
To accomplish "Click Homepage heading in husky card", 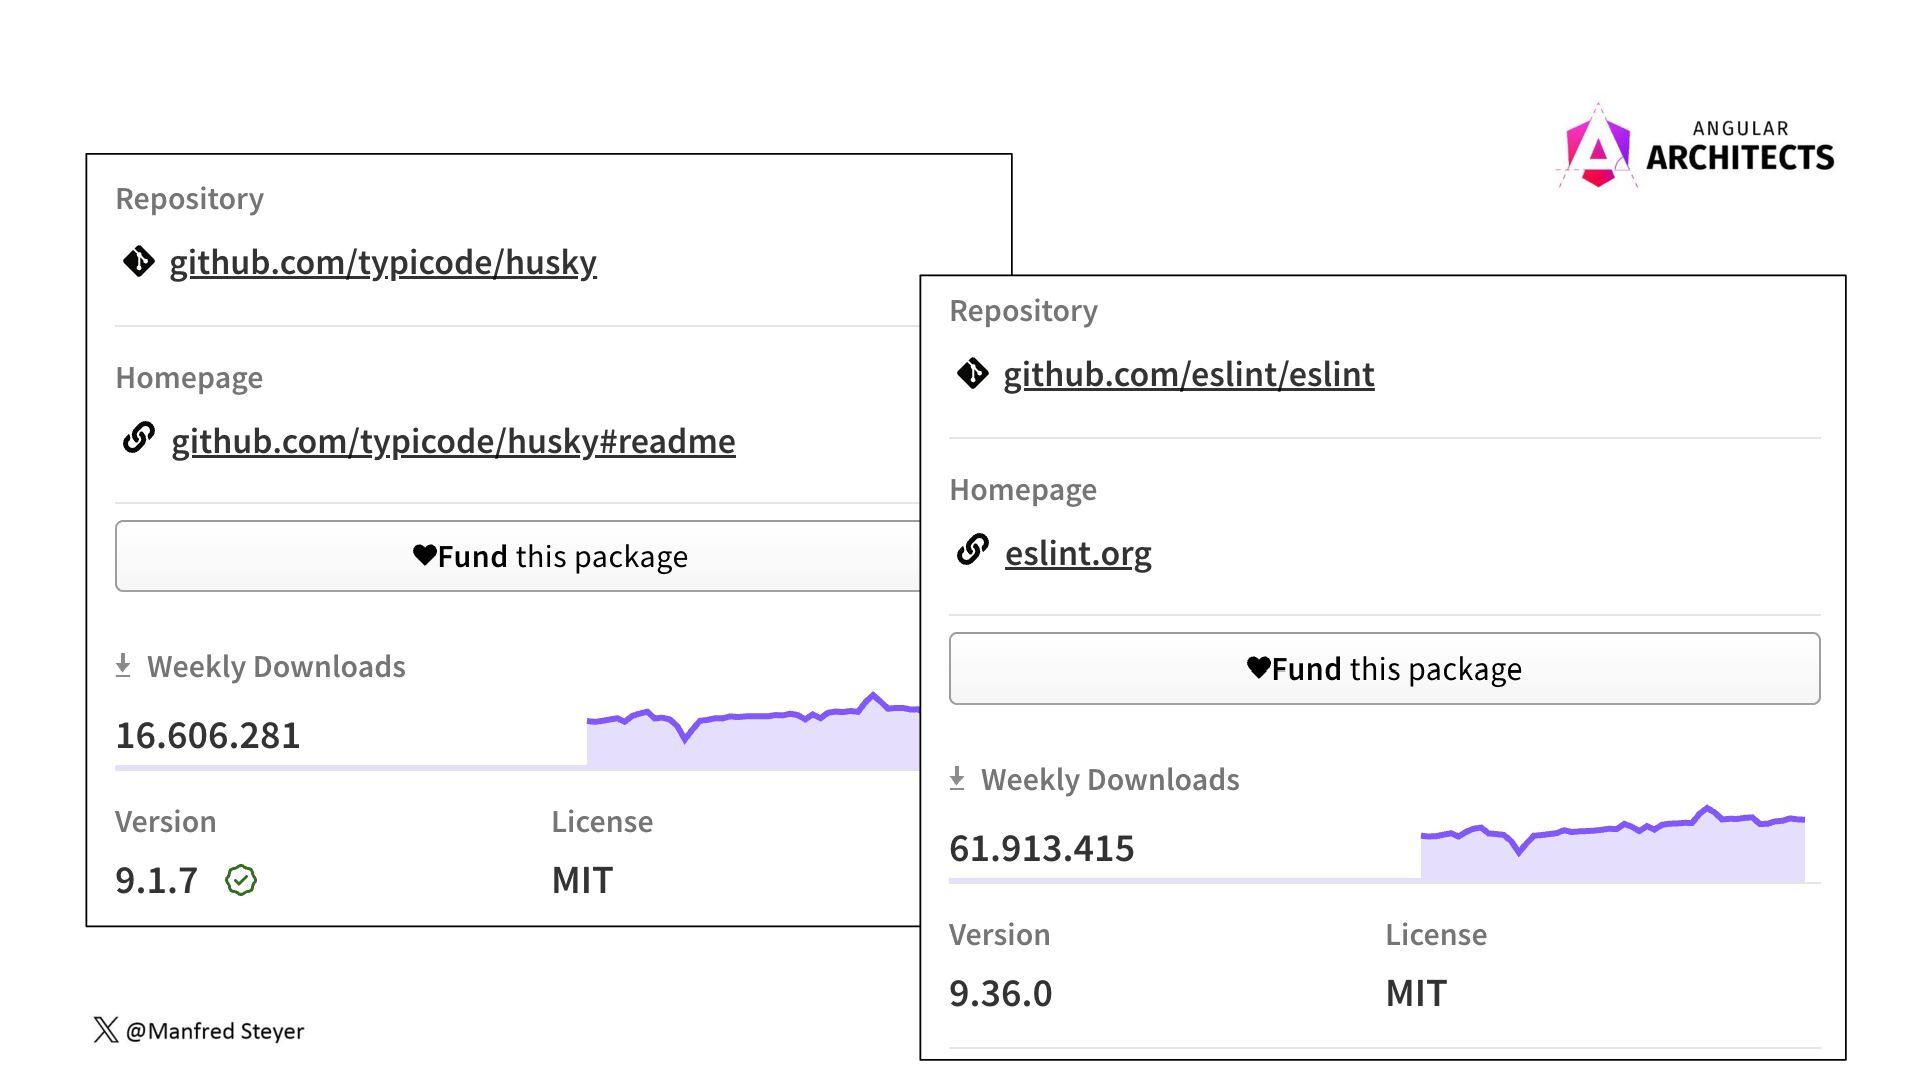I will click(x=189, y=378).
